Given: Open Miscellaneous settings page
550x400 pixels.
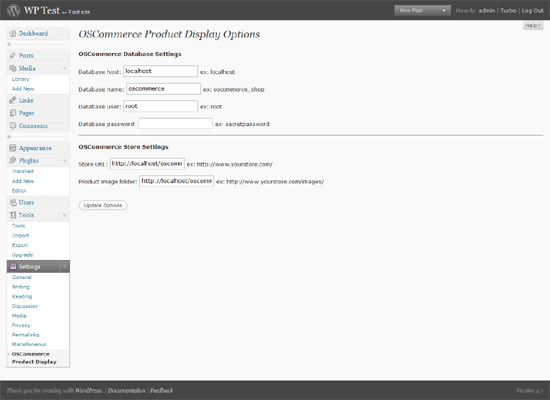Looking at the screenshot, I should (29, 344).
